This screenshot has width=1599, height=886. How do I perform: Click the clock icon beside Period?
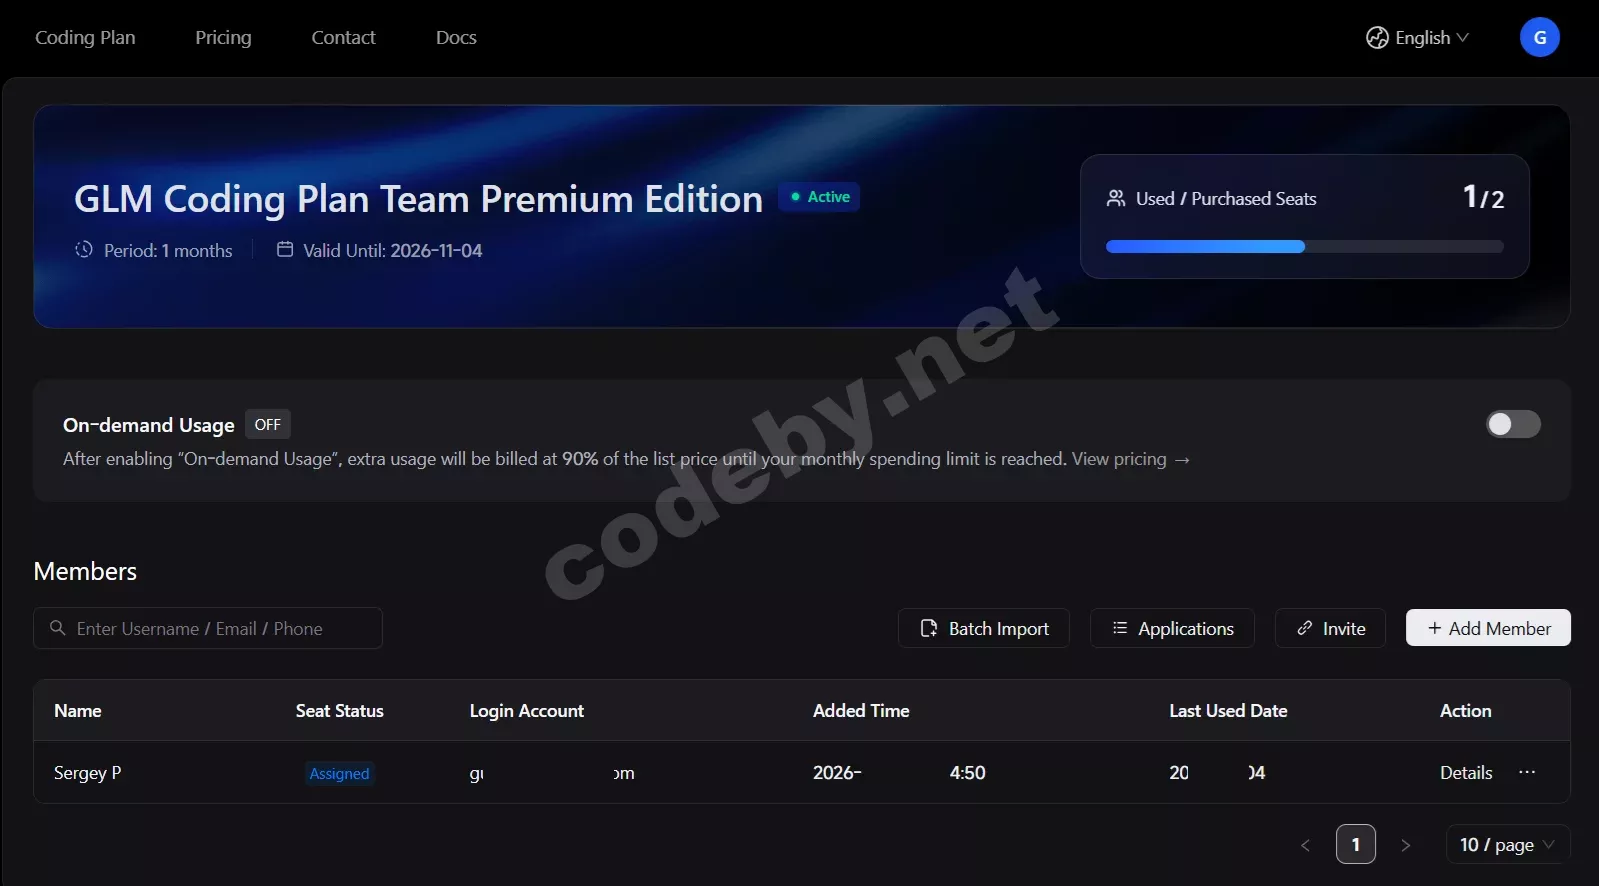(84, 249)
